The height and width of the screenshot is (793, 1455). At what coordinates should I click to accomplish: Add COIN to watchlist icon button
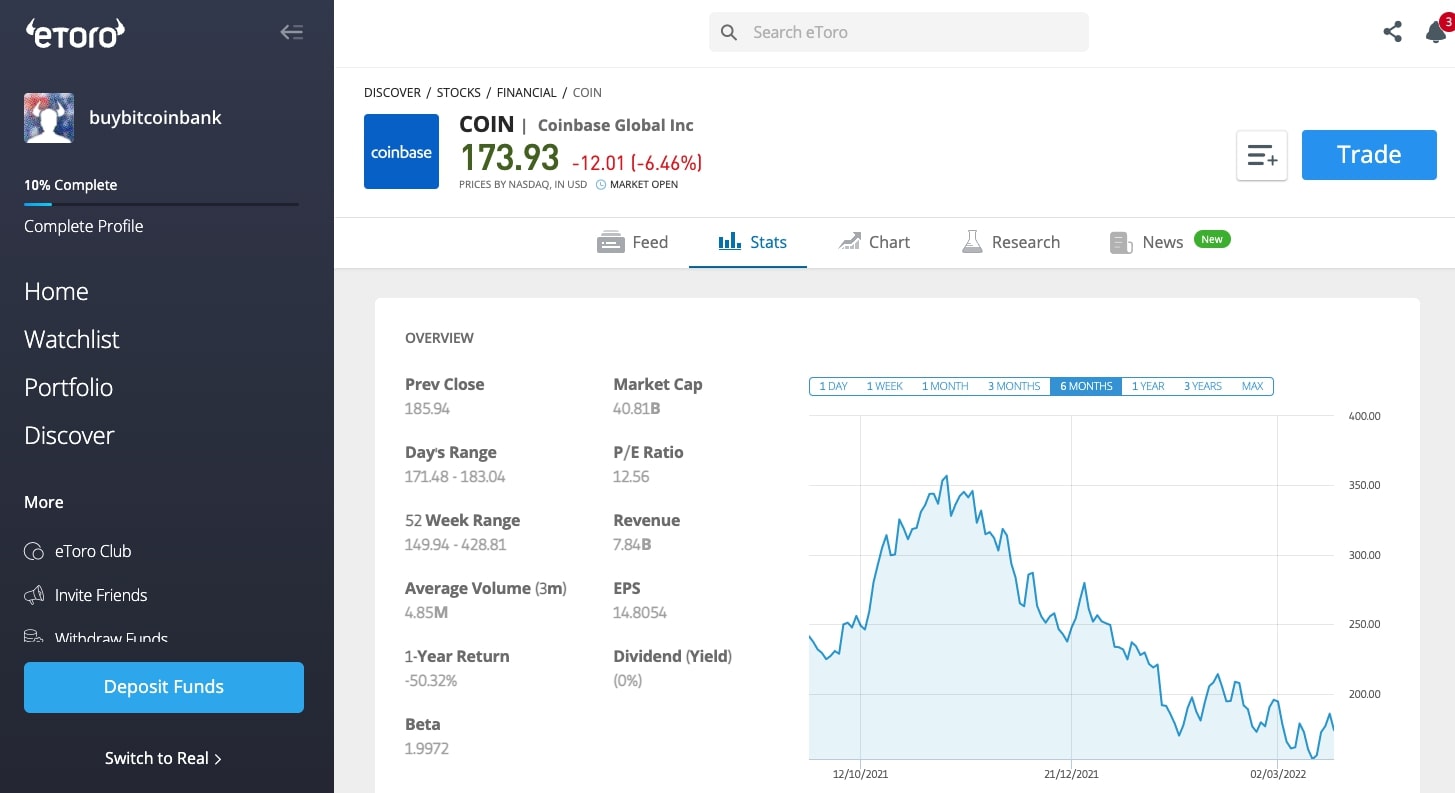[x=1262, y=155]
